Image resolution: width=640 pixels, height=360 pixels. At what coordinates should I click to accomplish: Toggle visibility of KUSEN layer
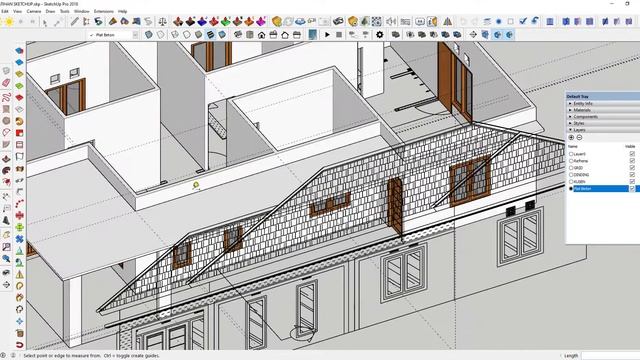tap(632, 182)
